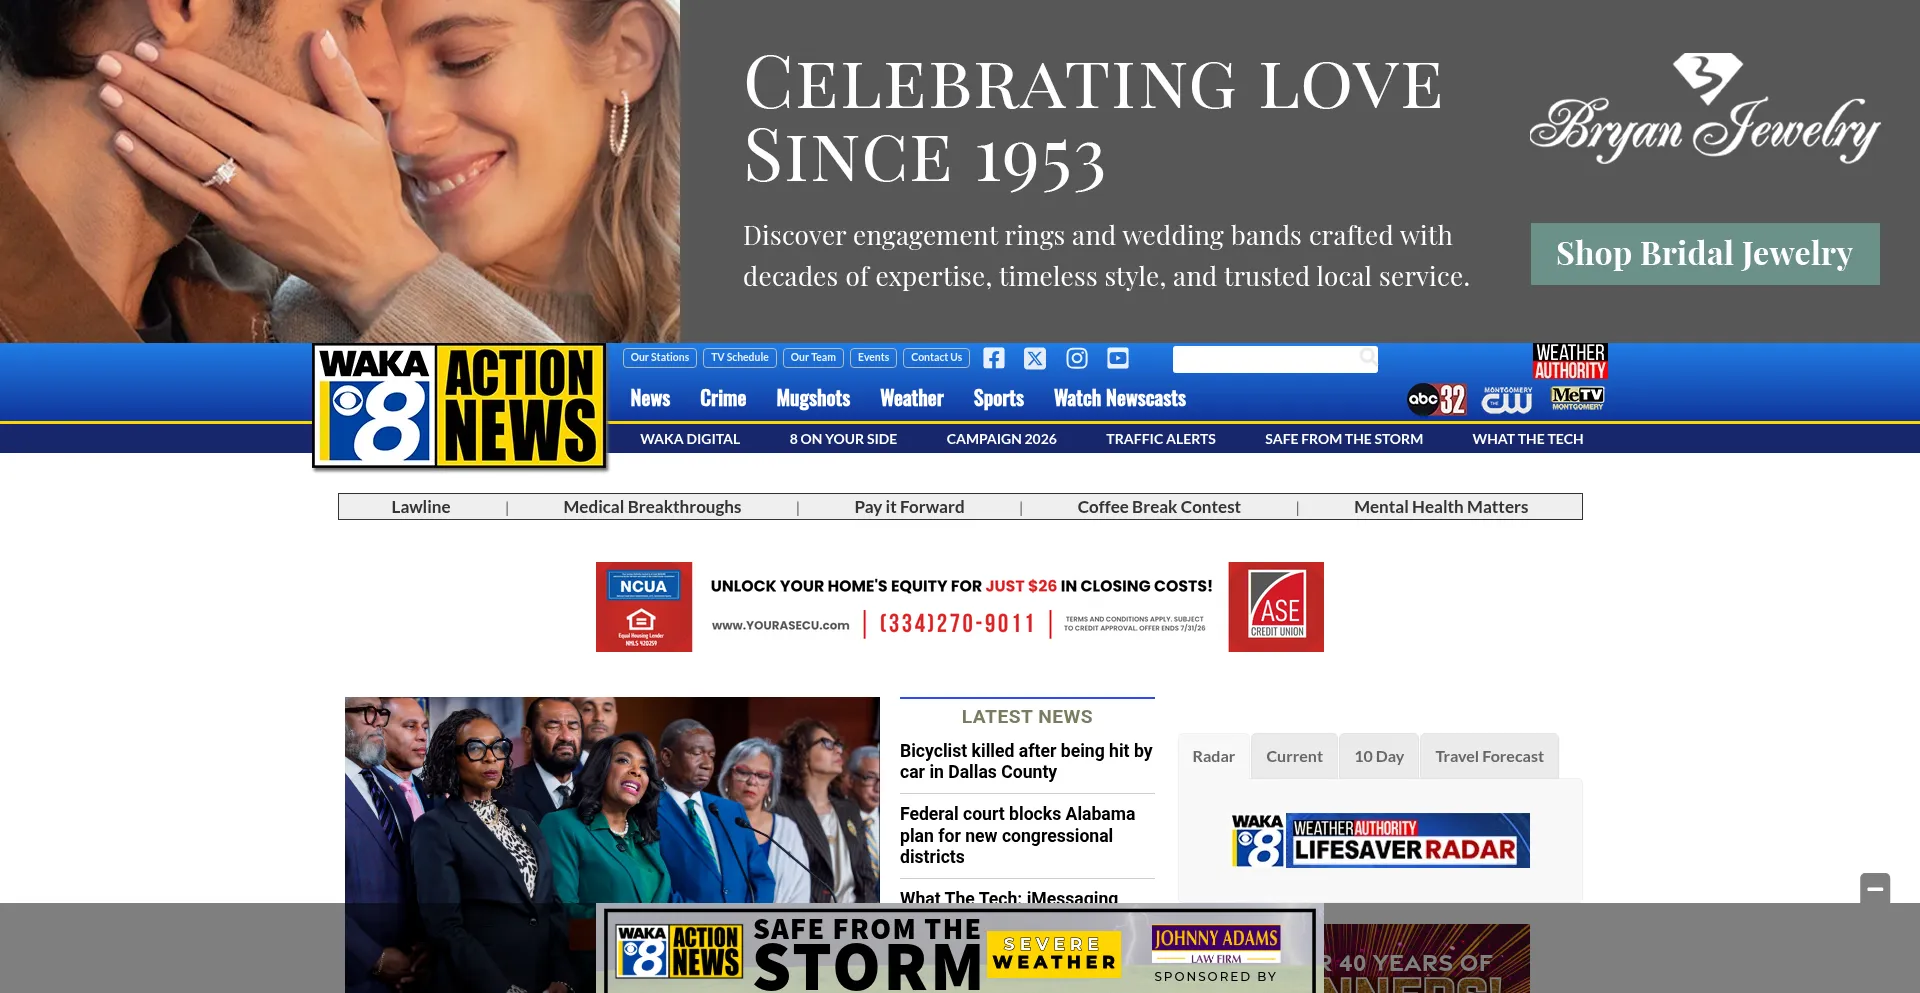Click the Shop Bridal Jewelry button
Image resolution: width=1920 pixels, height=993 pixels.
click(1705, 254)
